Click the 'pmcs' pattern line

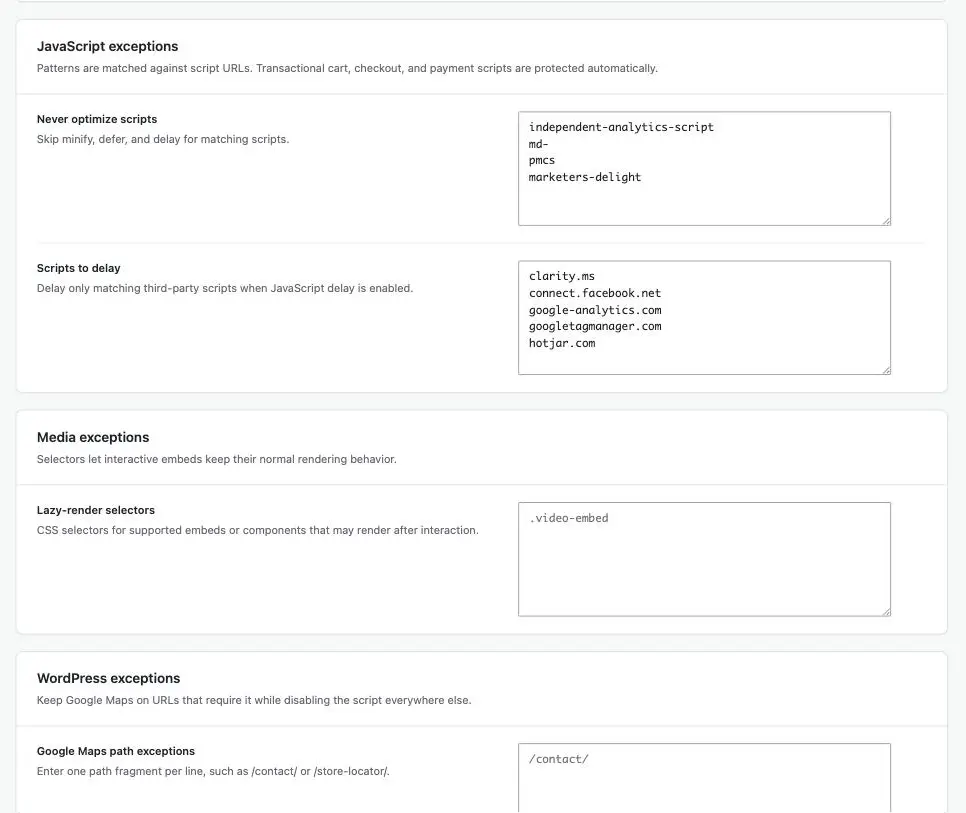542,160
